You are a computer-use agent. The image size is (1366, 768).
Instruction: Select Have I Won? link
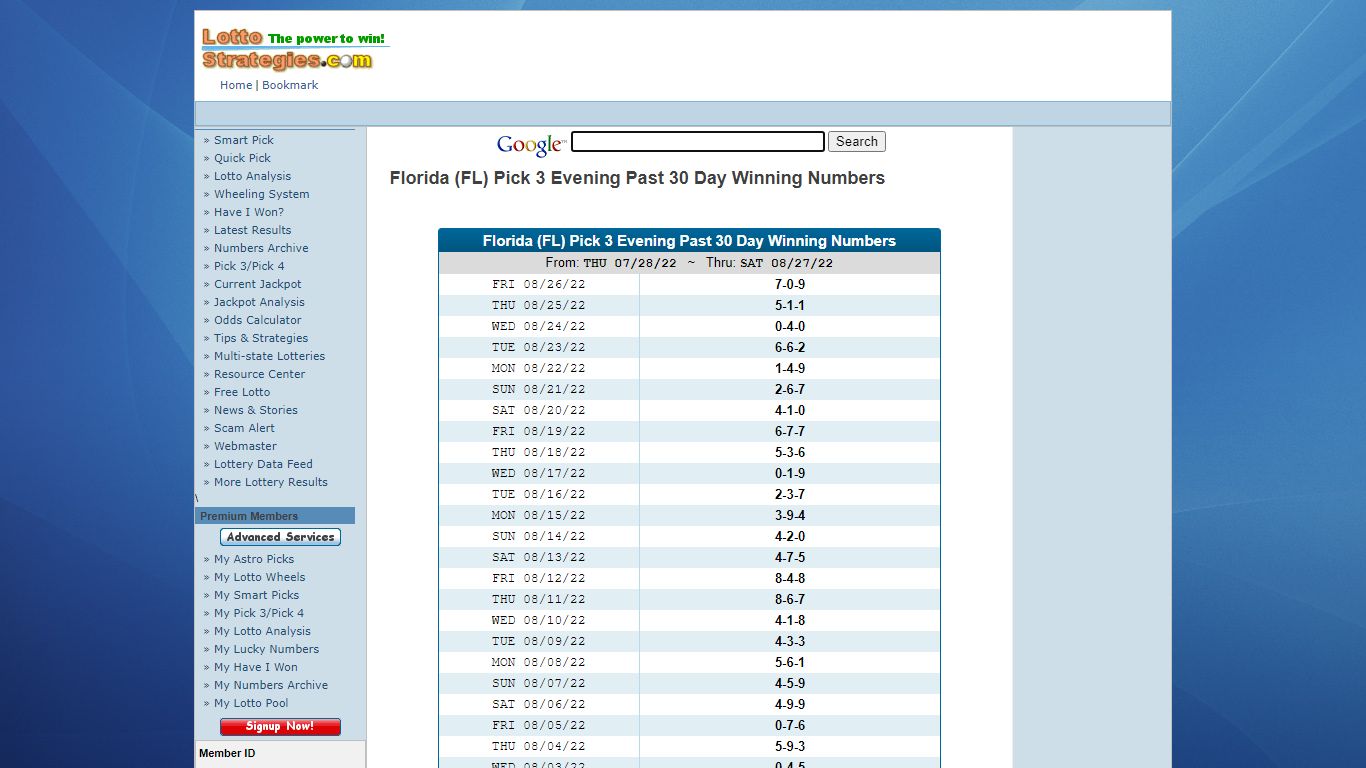pyautogui.click(x=249, y=212)
